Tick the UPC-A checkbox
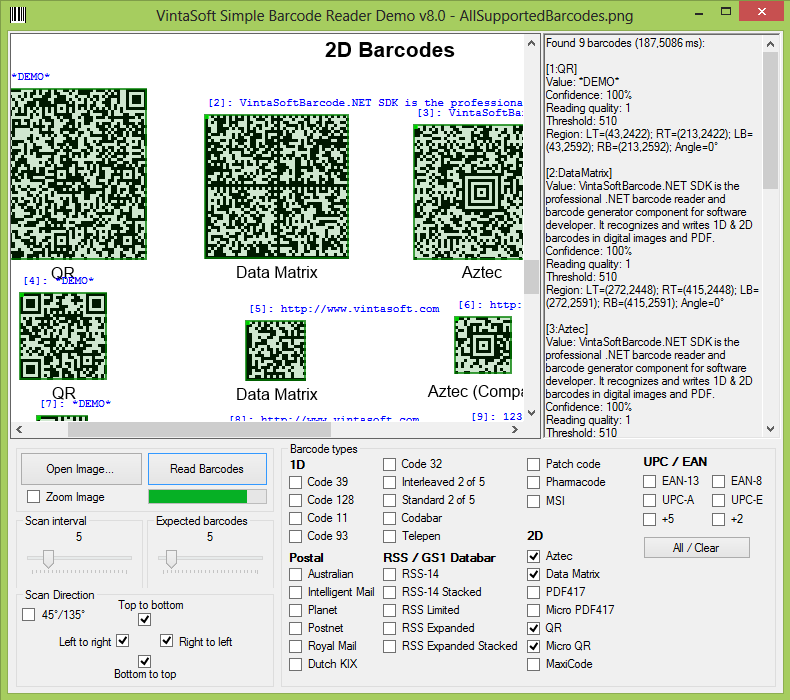The image size is (790, 700). point(649,500)
